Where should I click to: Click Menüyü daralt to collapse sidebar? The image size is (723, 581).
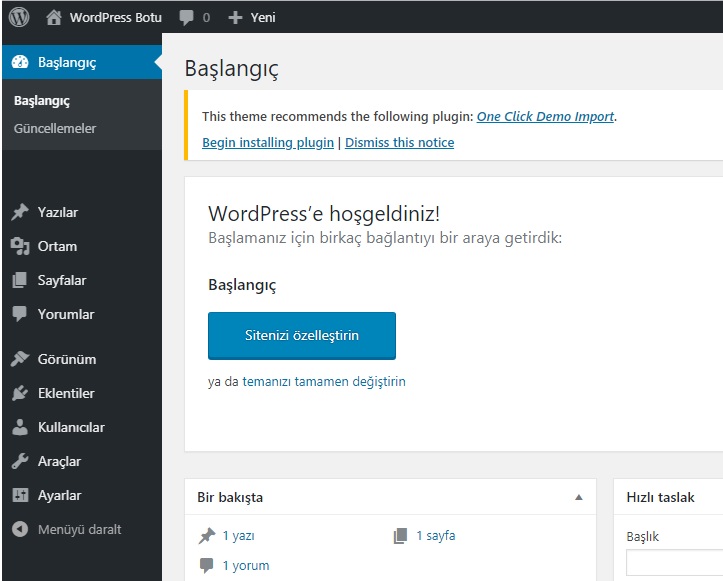(x=79, y=529)
